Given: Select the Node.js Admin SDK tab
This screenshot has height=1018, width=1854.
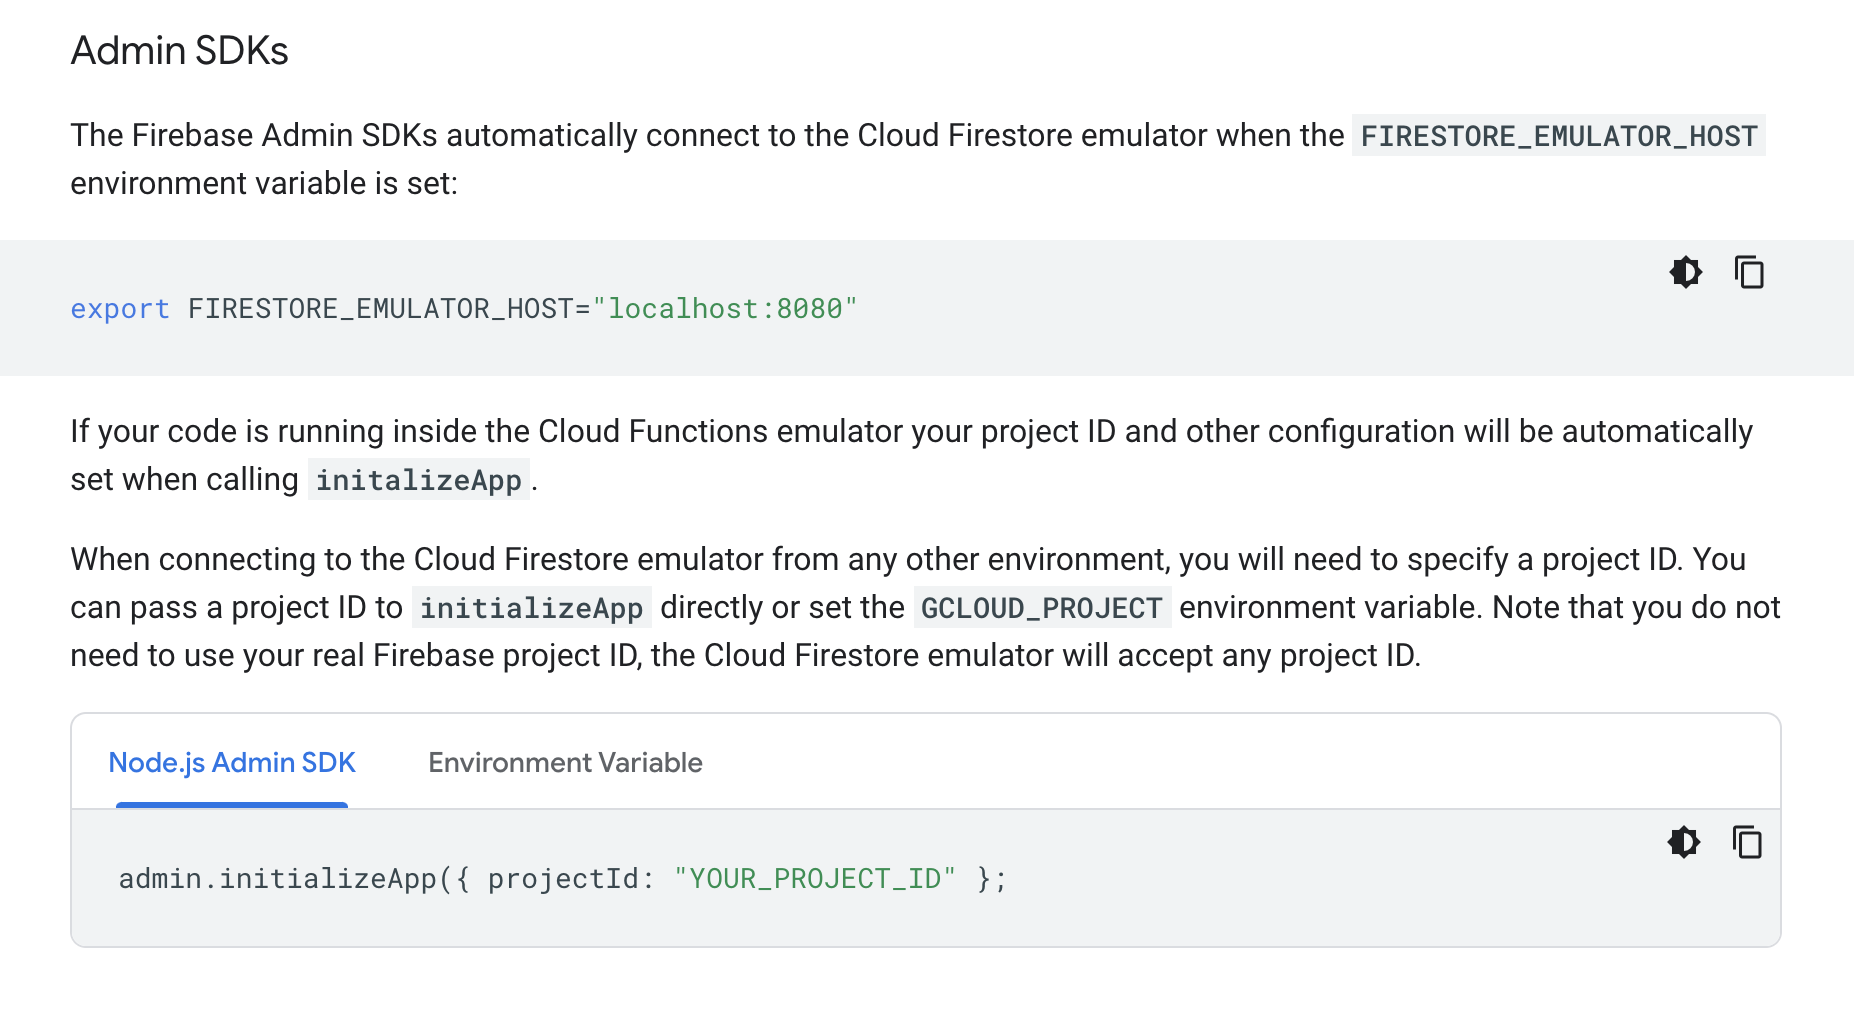Looking at the screenshot, I should (232, 763).
